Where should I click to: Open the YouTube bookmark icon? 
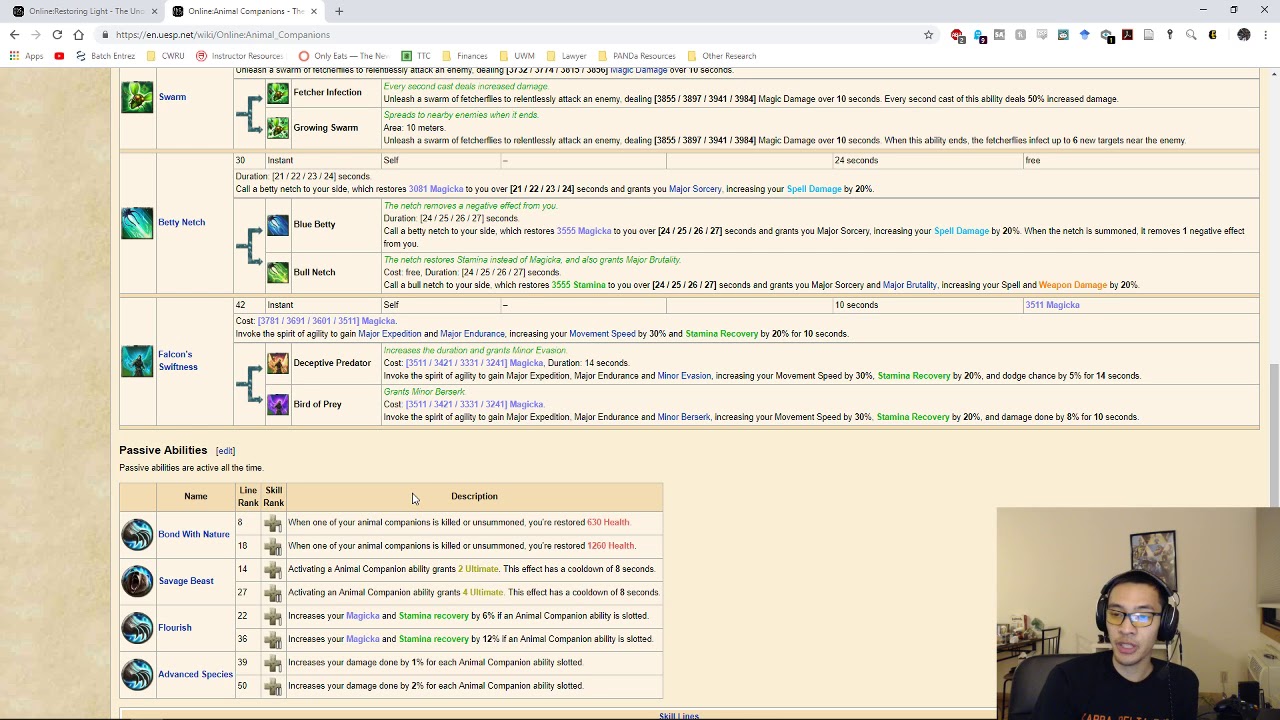click(59, 56)
